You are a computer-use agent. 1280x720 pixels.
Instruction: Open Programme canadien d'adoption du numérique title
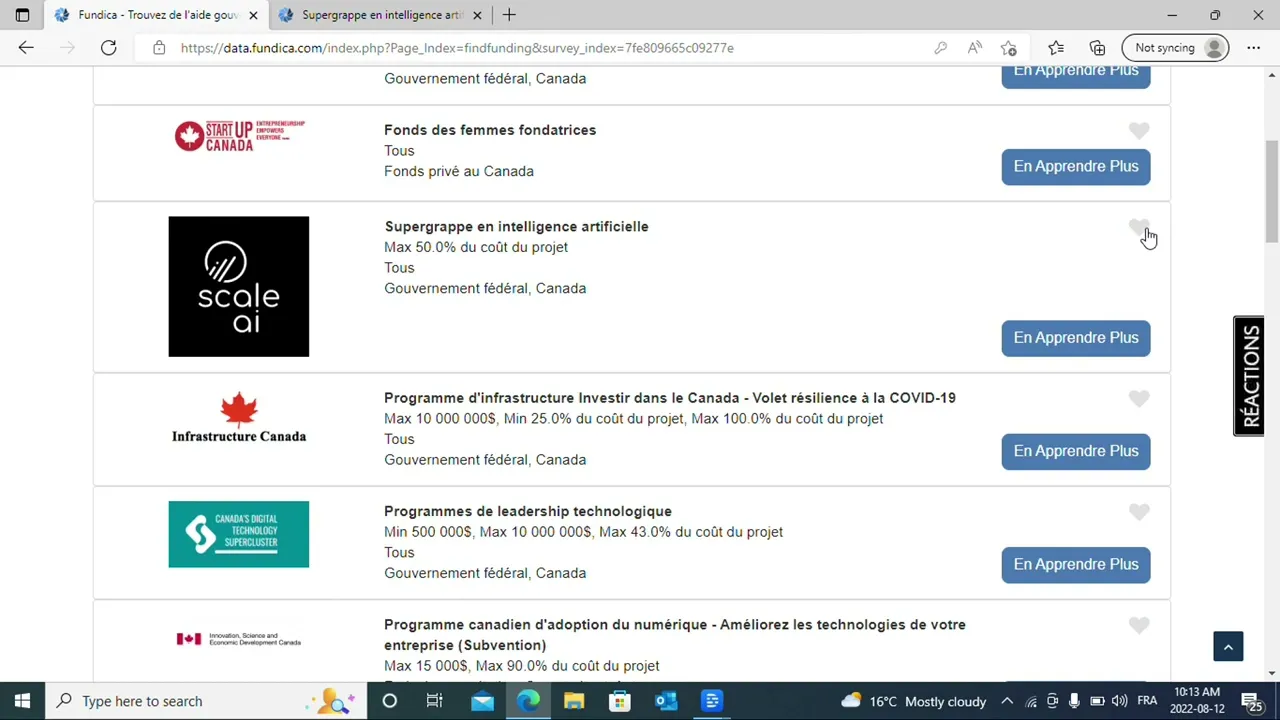pos(675,635)
